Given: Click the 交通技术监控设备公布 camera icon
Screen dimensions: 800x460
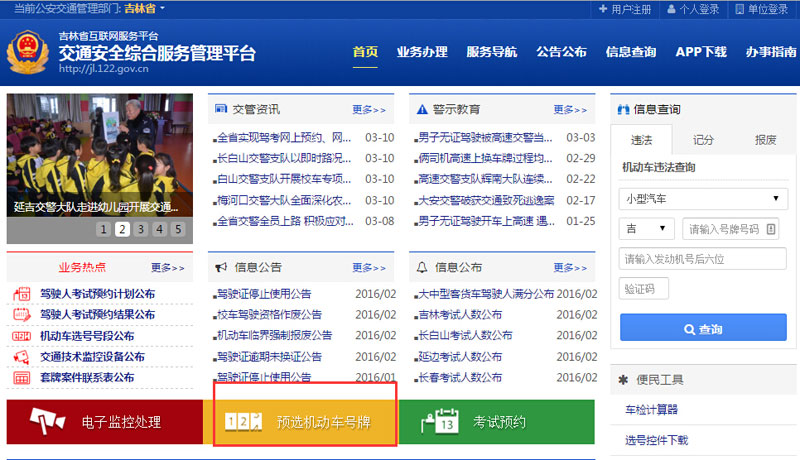Looking at the screenshot, I should pos(21,356).
